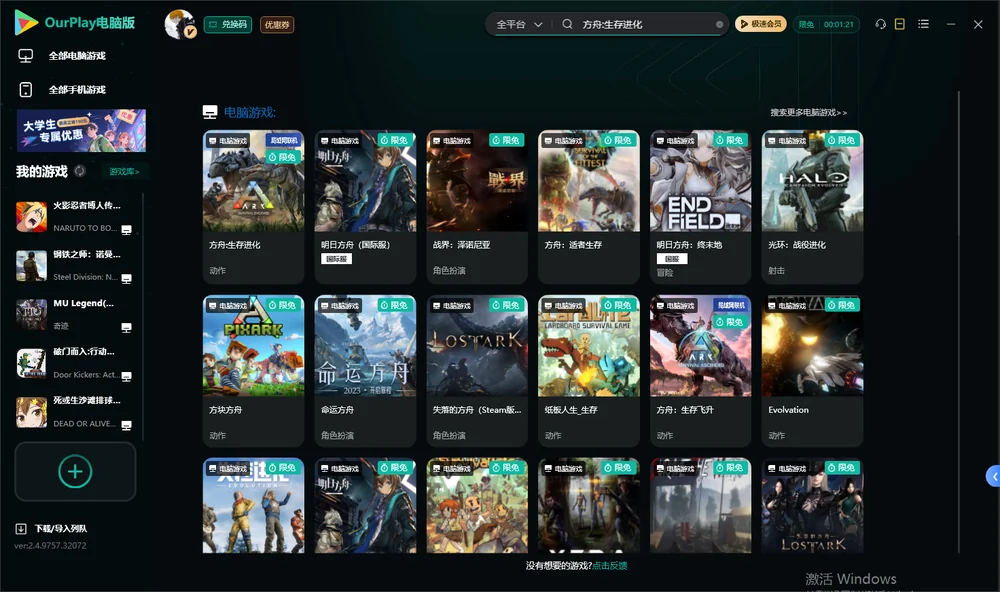Image resolution: width=1000 pixels, height=592 pixels.
Task: Click 国服 tag under 明日方舟:终末地
Action: (x=672, y=259)
